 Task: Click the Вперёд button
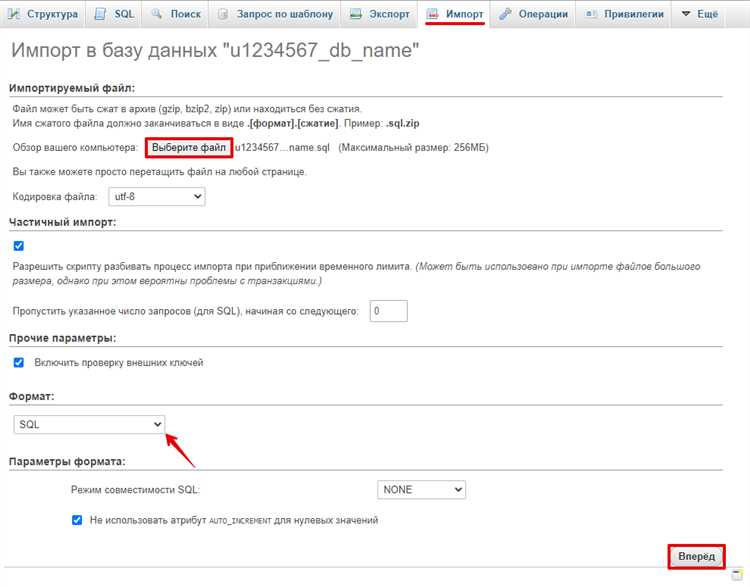(x=696, y=556)
